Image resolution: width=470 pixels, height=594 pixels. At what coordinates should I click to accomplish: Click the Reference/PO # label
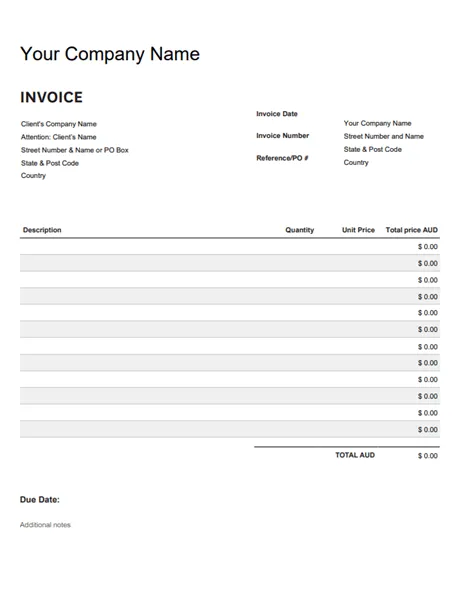[x=282, y=158]
